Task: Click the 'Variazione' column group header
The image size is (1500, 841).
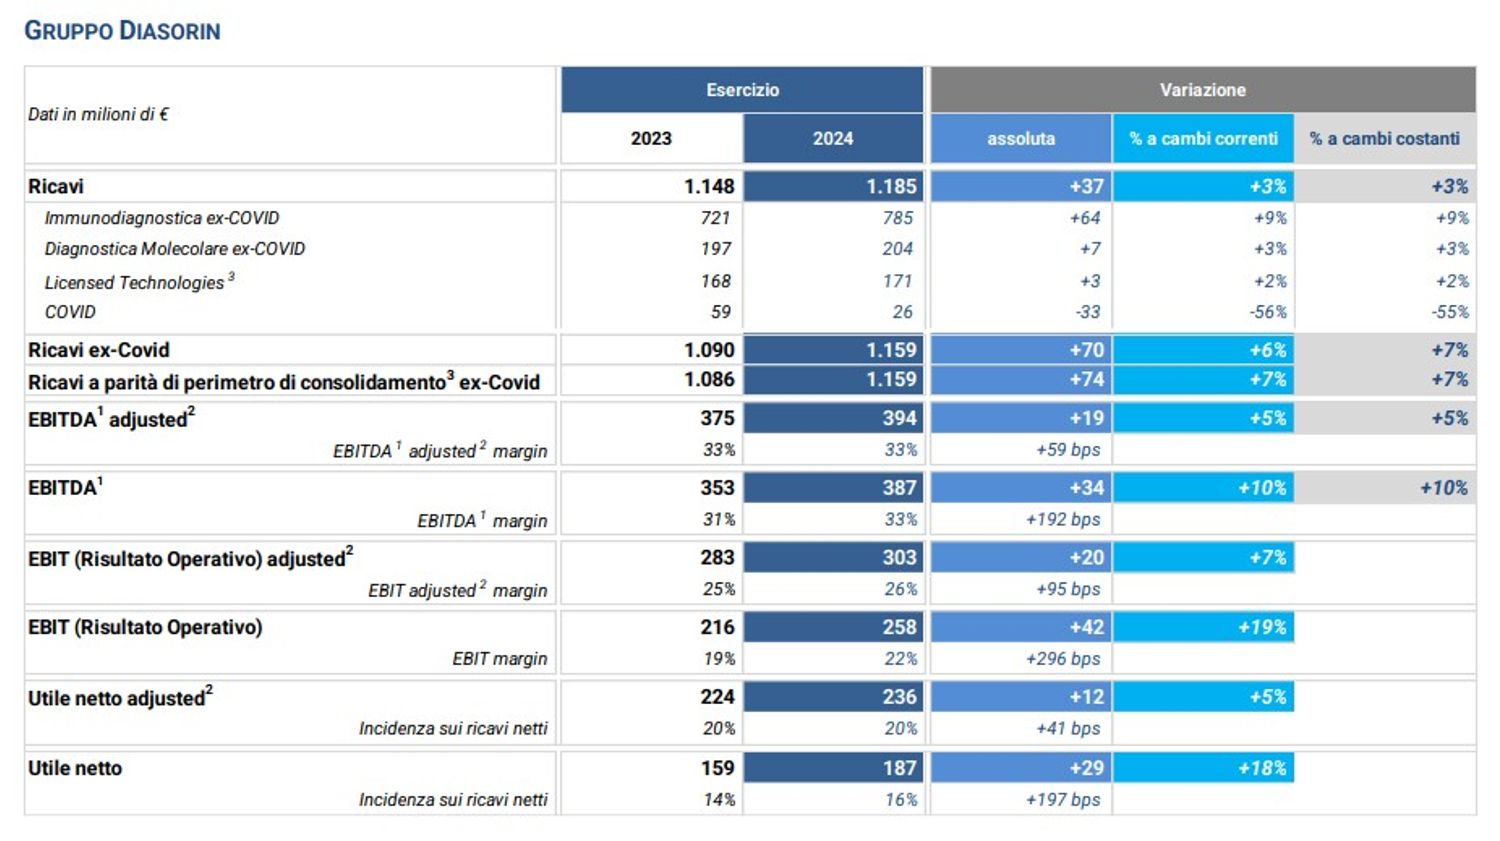Action: click(1203, 90)
